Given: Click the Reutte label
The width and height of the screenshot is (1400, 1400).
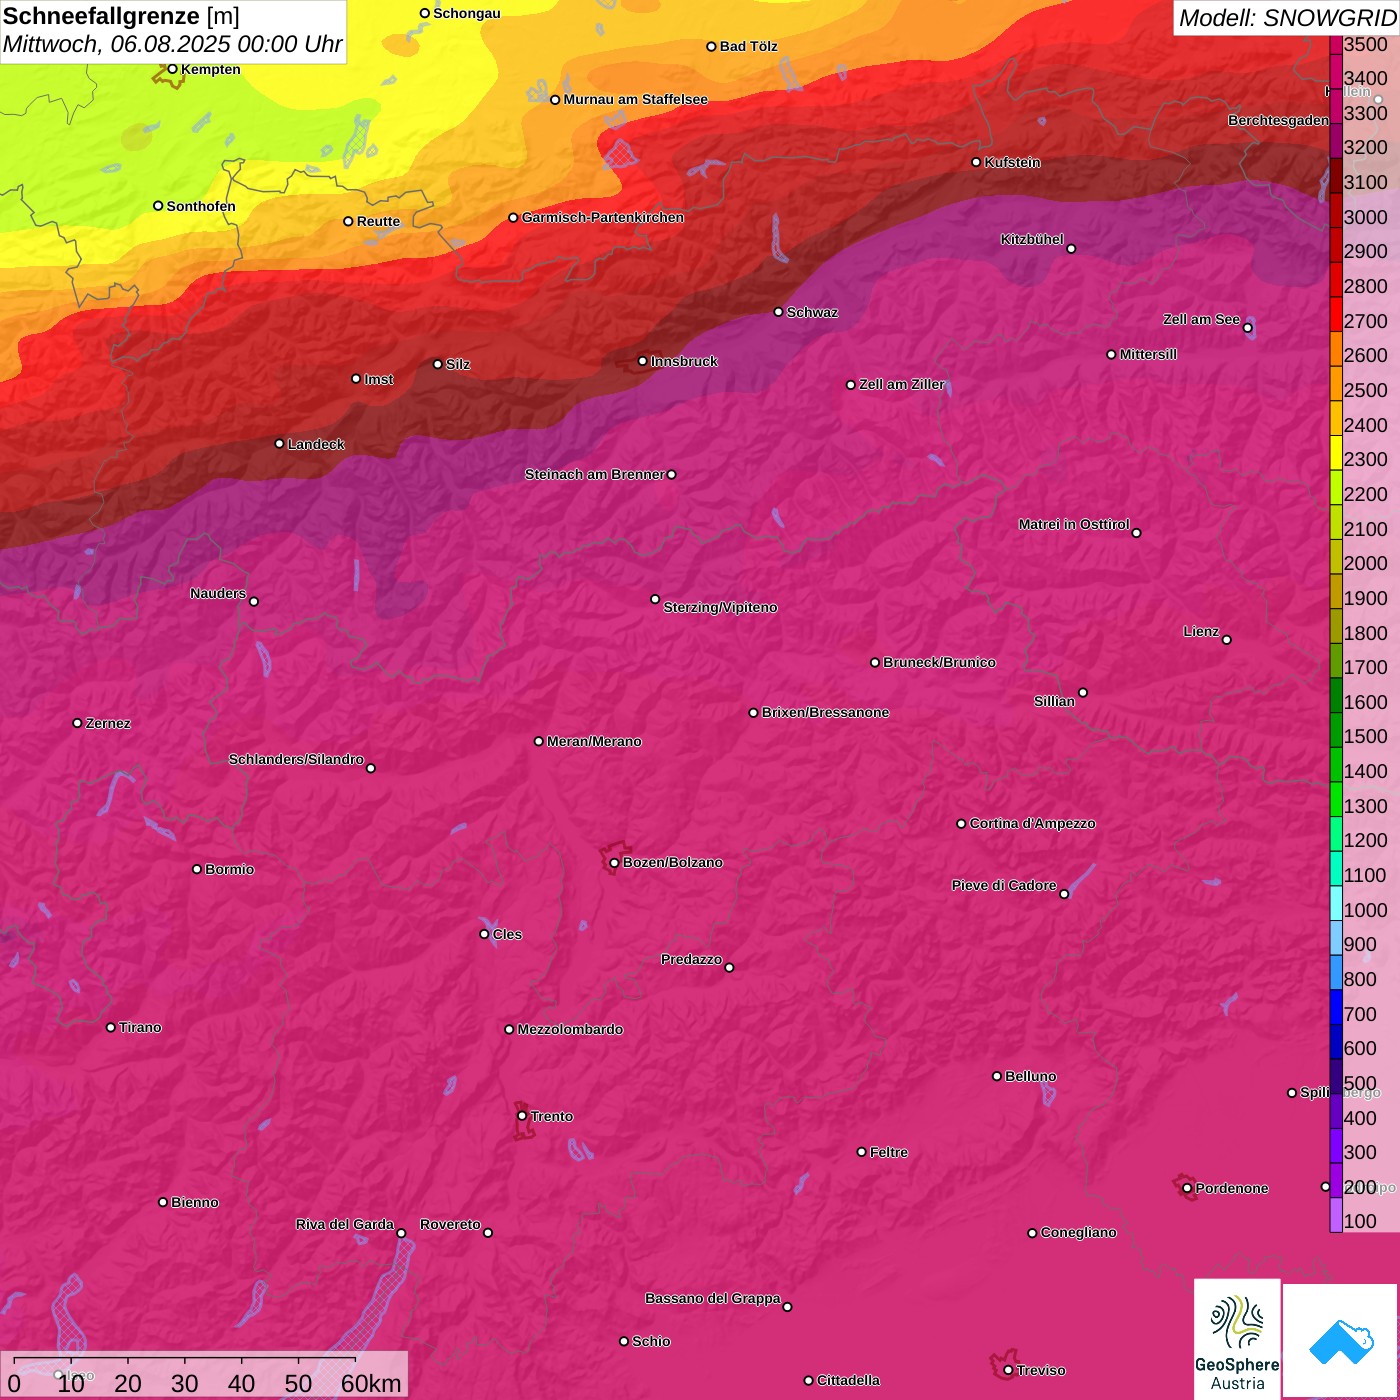Looking at the screenshot, I should [x=378, y=221].
